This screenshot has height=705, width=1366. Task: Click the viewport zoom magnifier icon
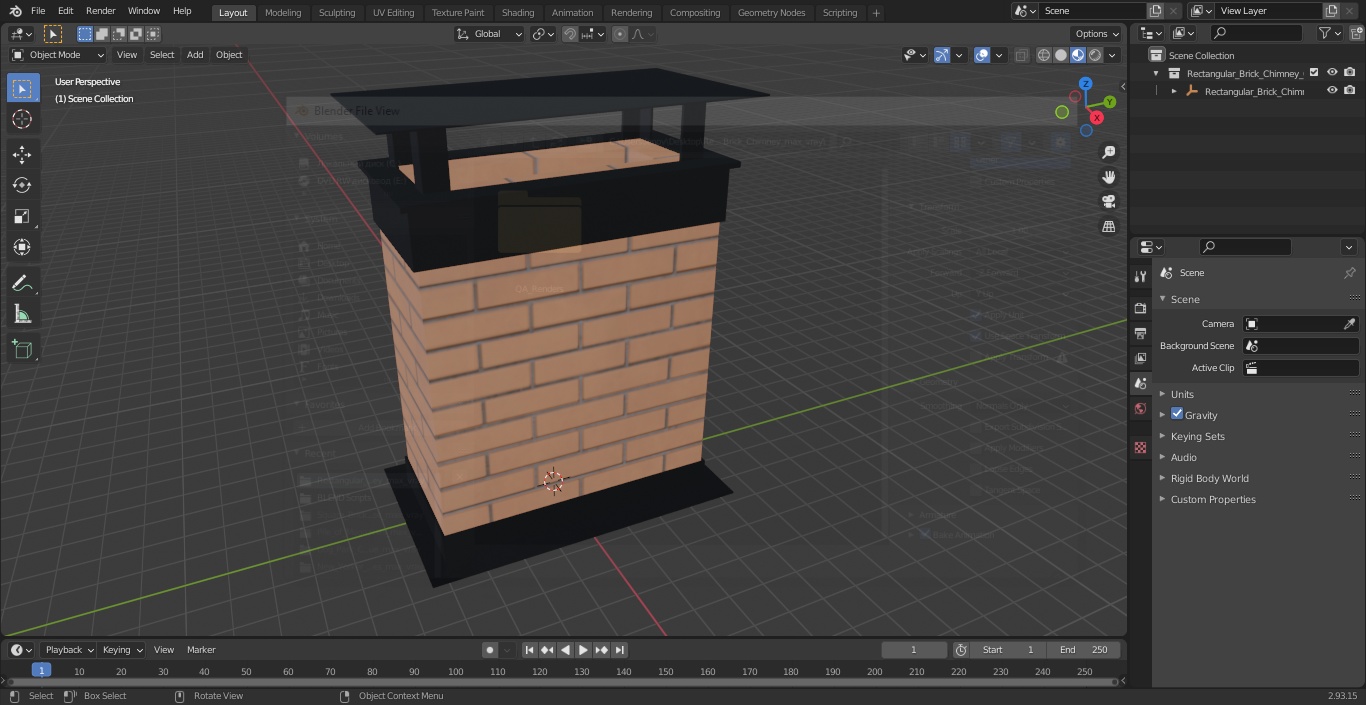(x=1108, y=152)
